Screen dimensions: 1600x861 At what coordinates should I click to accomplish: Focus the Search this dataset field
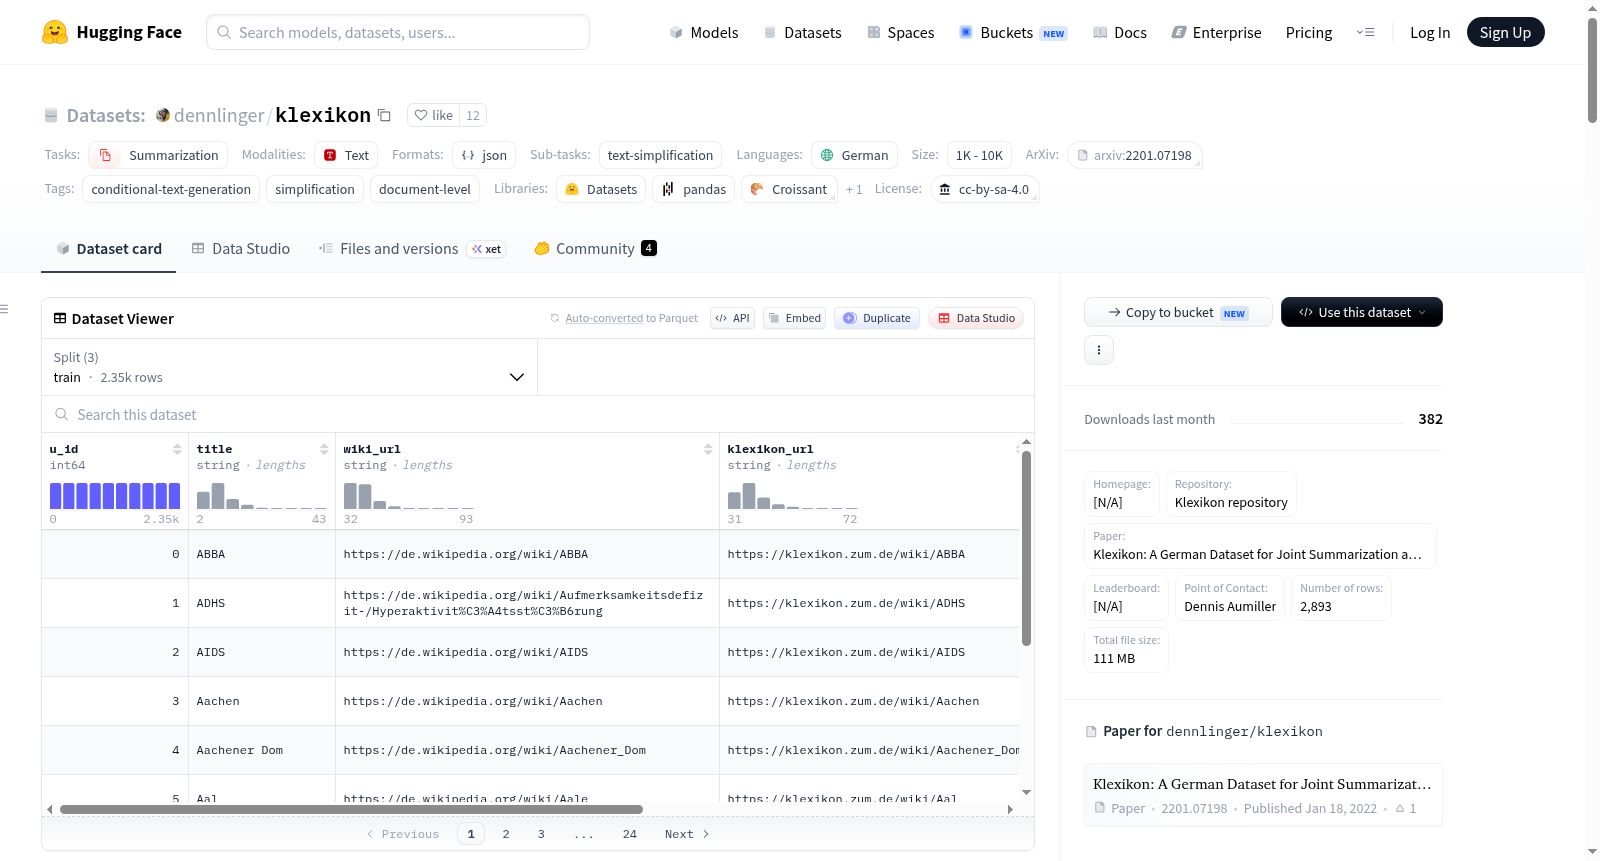[x=538, y=414]
